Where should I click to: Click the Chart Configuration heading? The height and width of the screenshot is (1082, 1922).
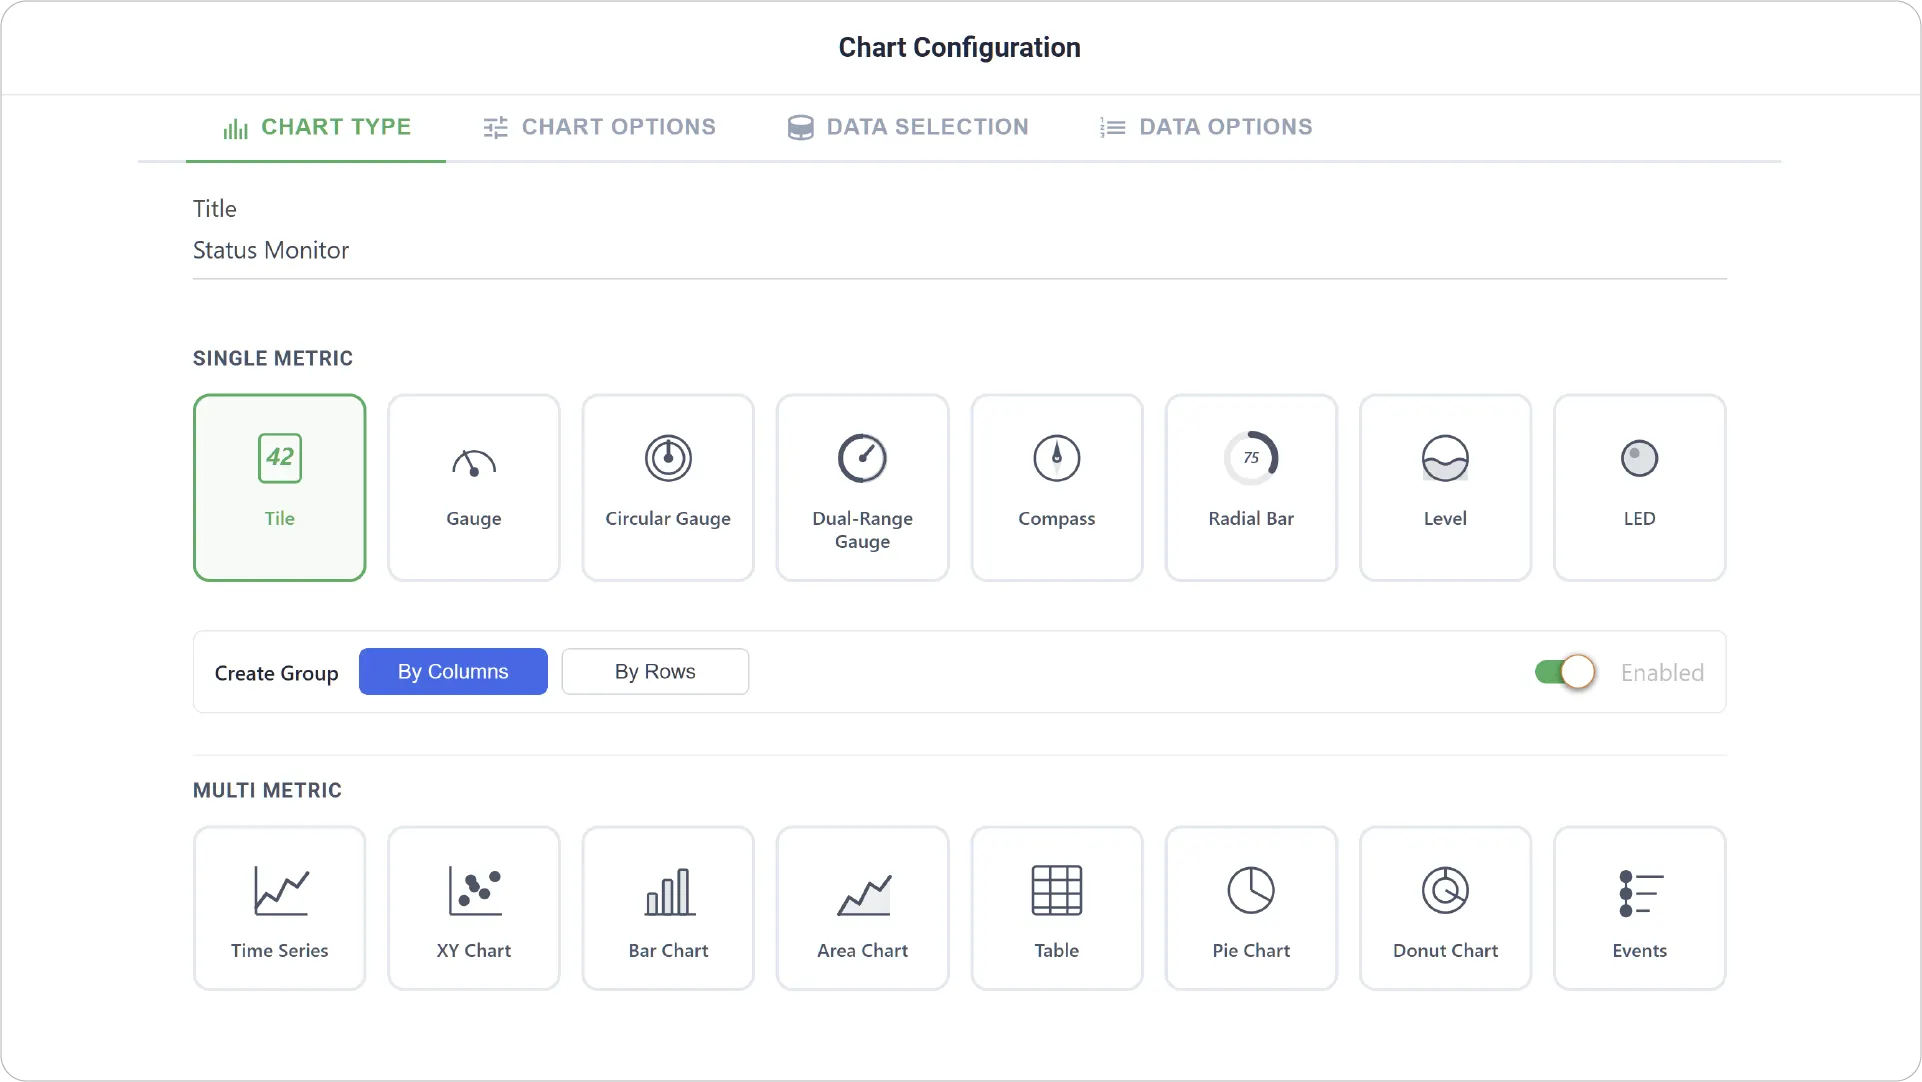coord(960,48)
